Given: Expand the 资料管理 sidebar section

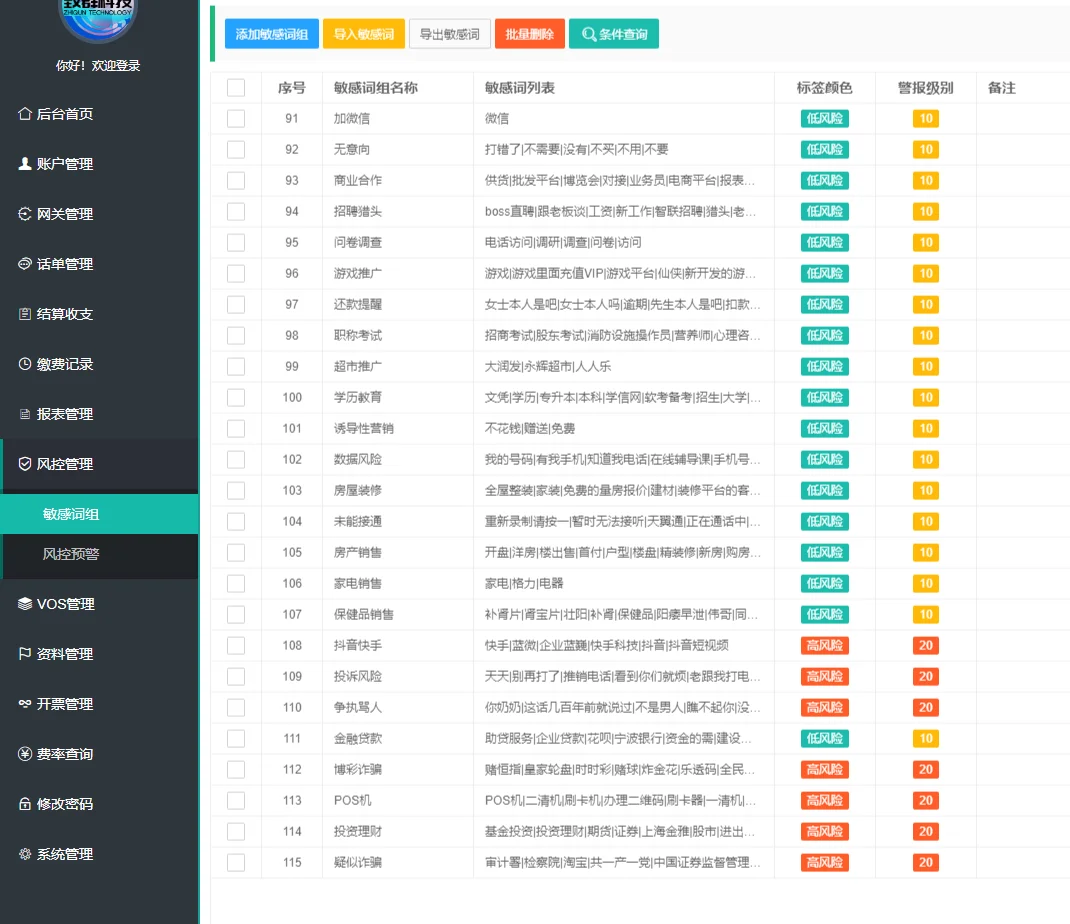Looking at the screenshot, I should pos(99,654).
